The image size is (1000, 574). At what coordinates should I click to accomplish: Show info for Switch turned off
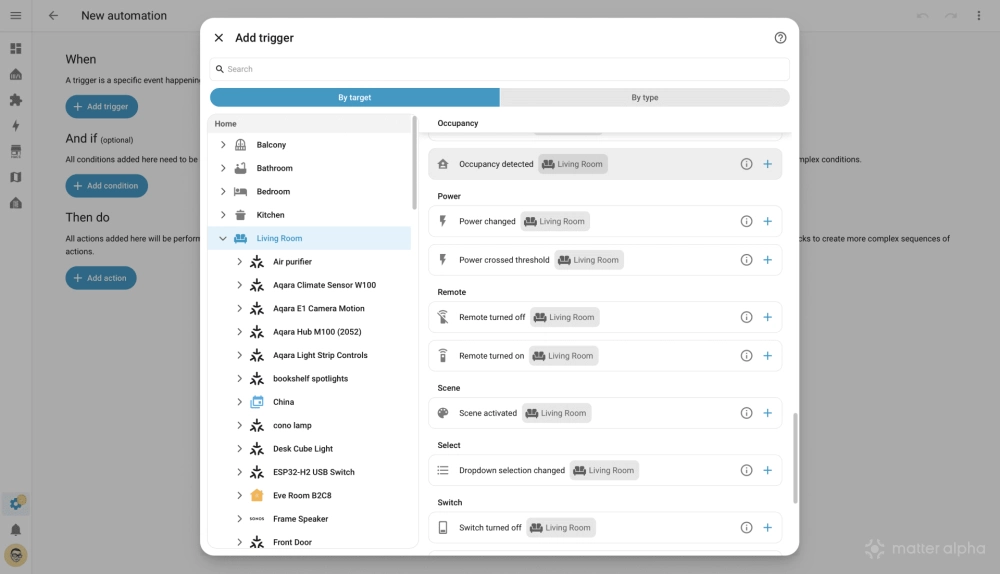tap(746, 527)
